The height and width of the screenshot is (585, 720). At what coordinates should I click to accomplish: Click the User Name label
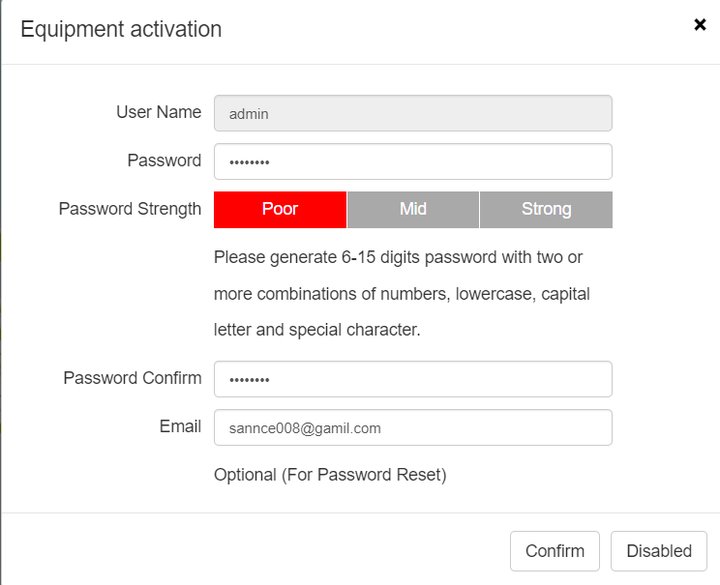[158, 112]
